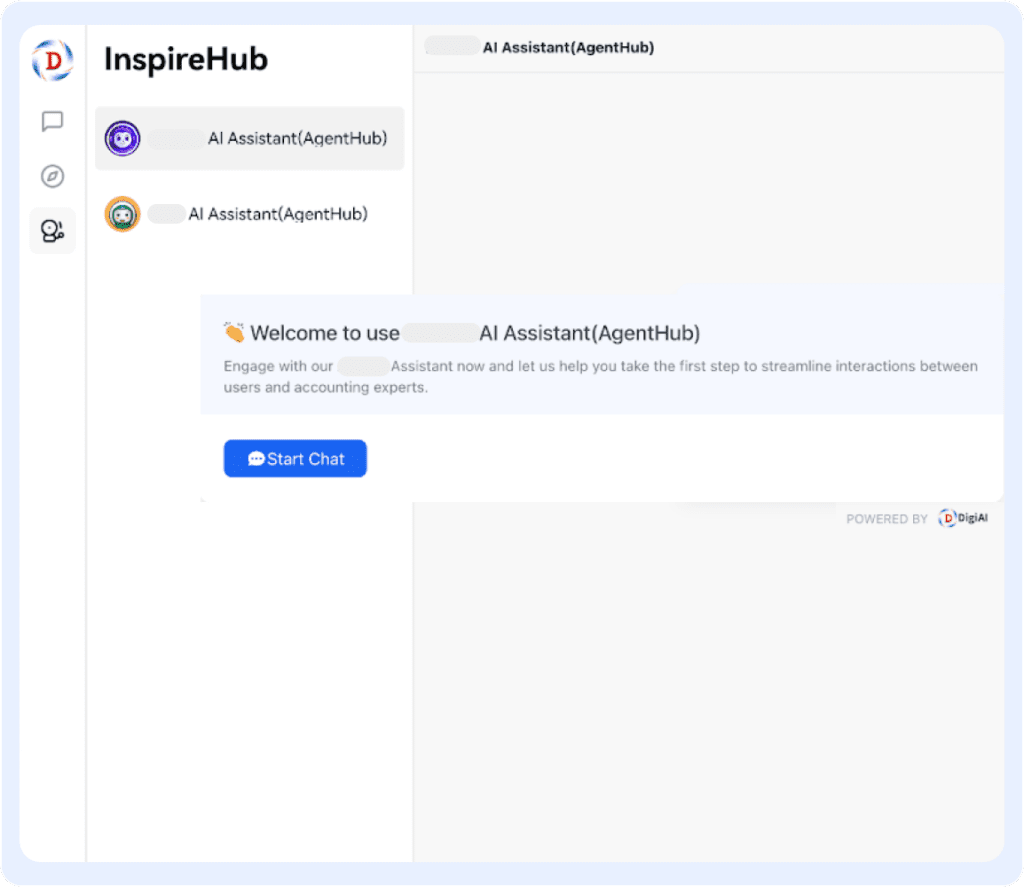The width and height of the screenshot is (1024, 887).
Task: Click the DigiAI logo in the sidebar
Action: tap(53, 60)
